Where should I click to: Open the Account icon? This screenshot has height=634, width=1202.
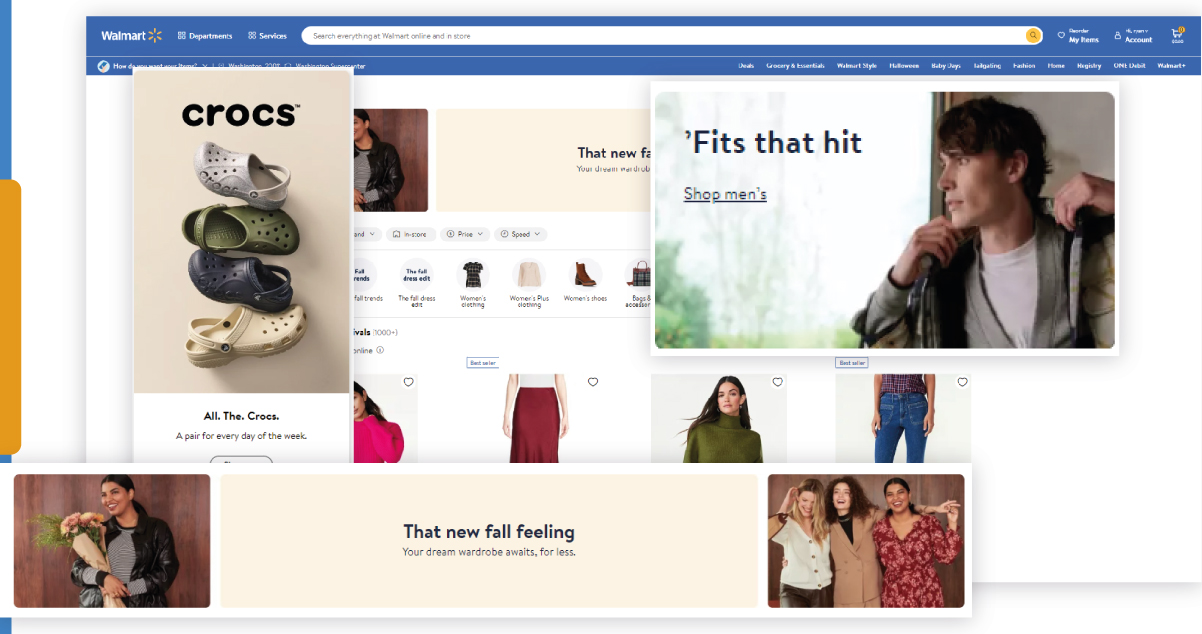(1116, 35)
